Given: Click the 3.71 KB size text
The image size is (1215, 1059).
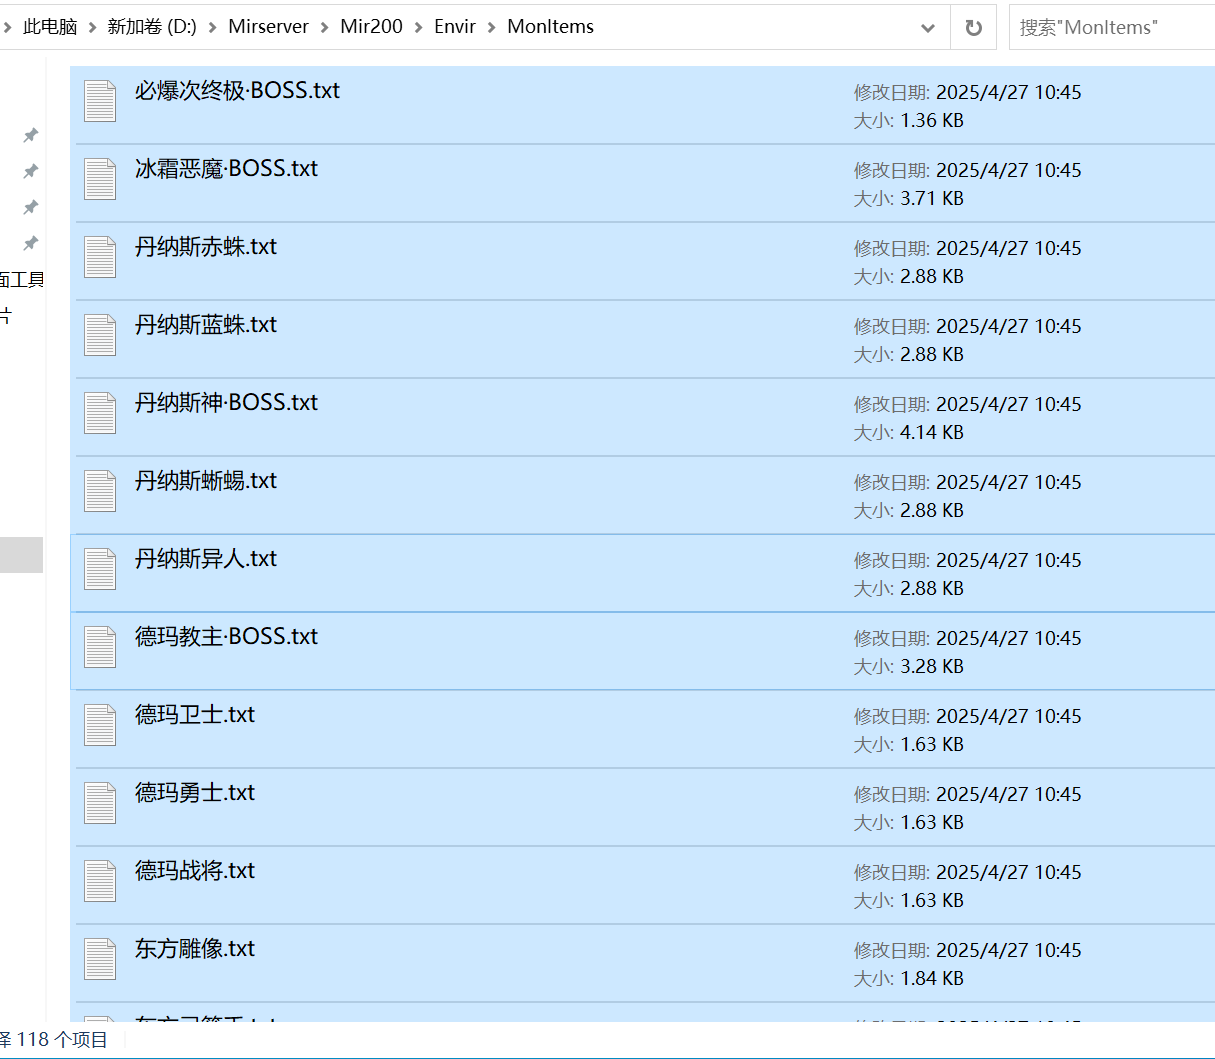Looking at the screenshot, I should 932,198.
